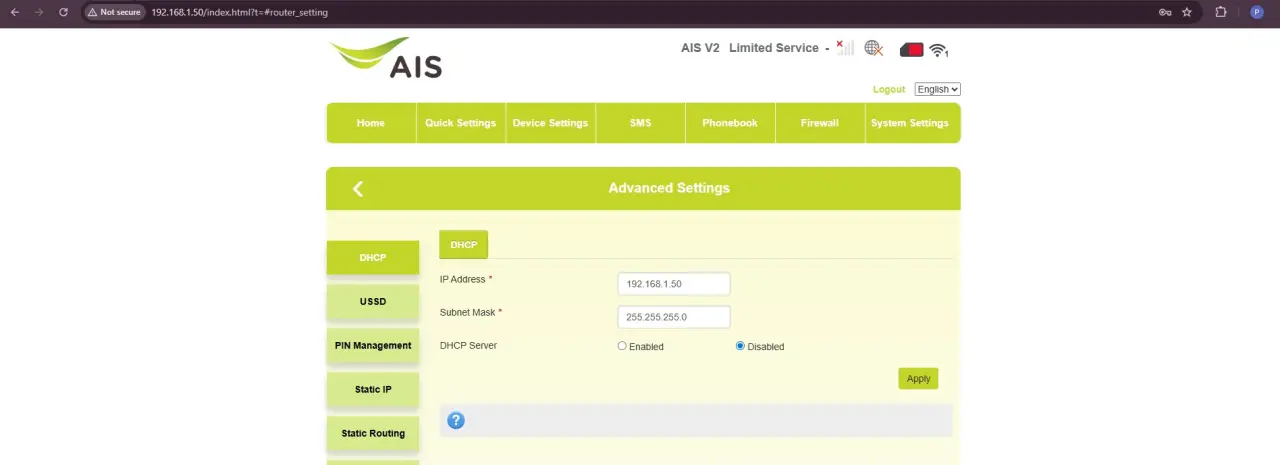Open Static Routing in the sidebar
The image size is (1280, 465).
373,433
